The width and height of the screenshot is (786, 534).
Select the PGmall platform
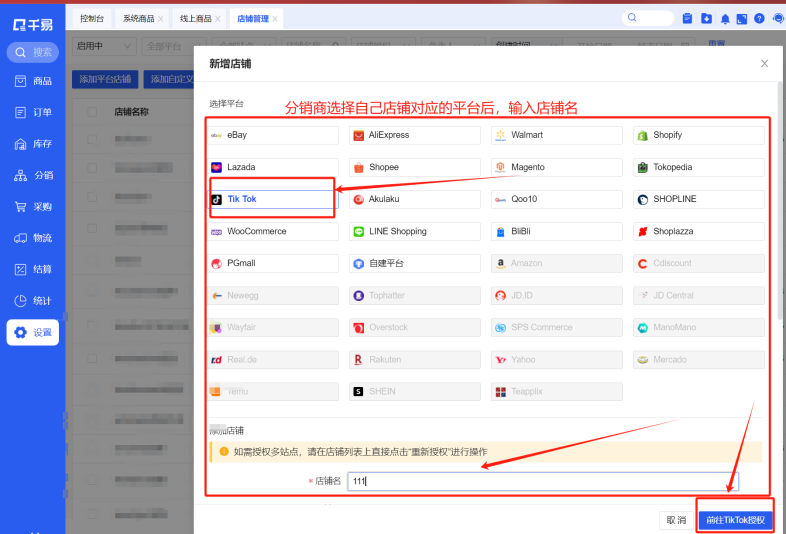pos(273,263)
